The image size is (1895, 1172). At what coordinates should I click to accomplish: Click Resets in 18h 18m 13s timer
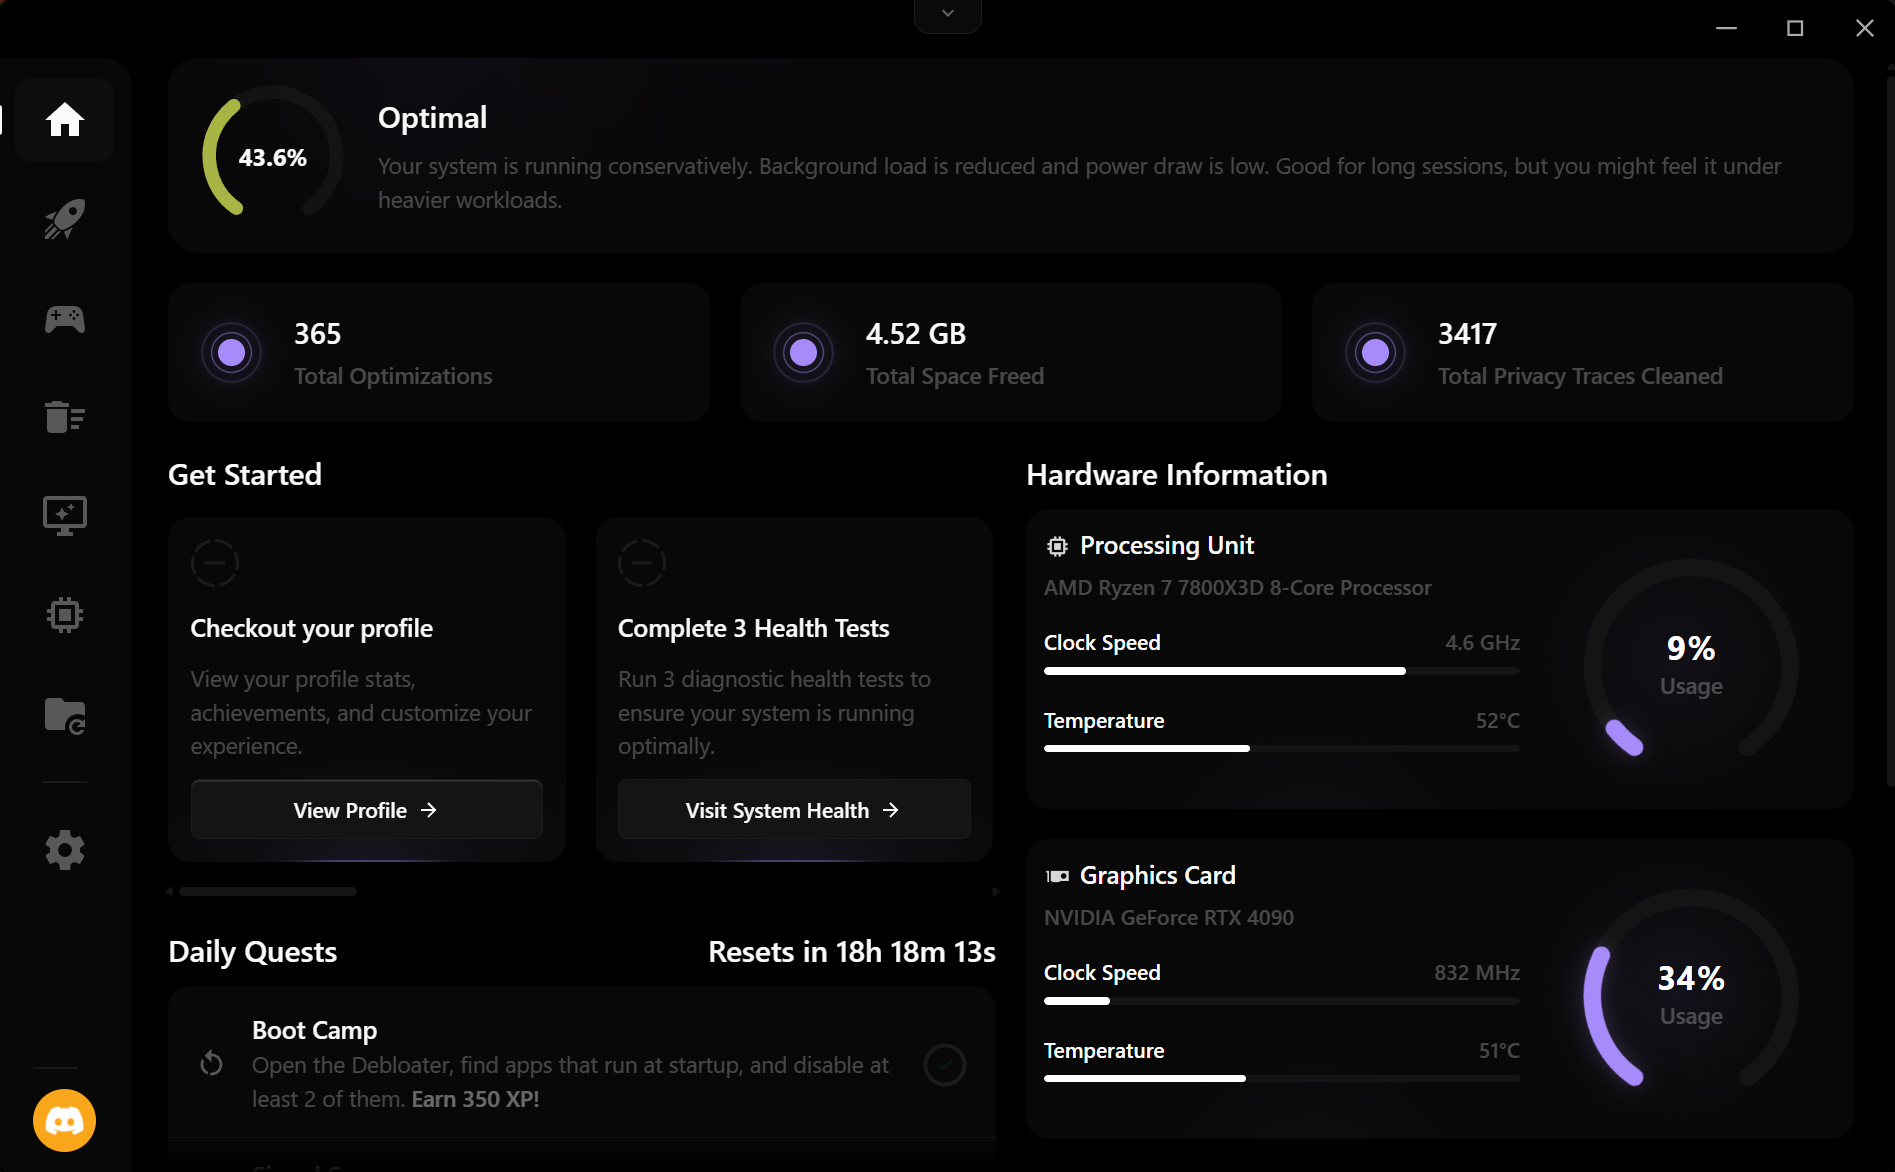click(852, 952)
